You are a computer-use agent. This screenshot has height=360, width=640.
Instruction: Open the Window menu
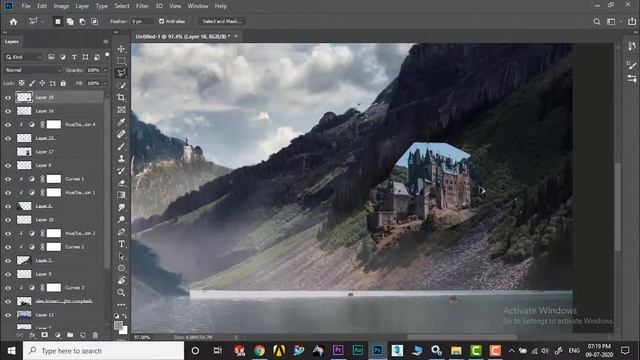point(198,6)
